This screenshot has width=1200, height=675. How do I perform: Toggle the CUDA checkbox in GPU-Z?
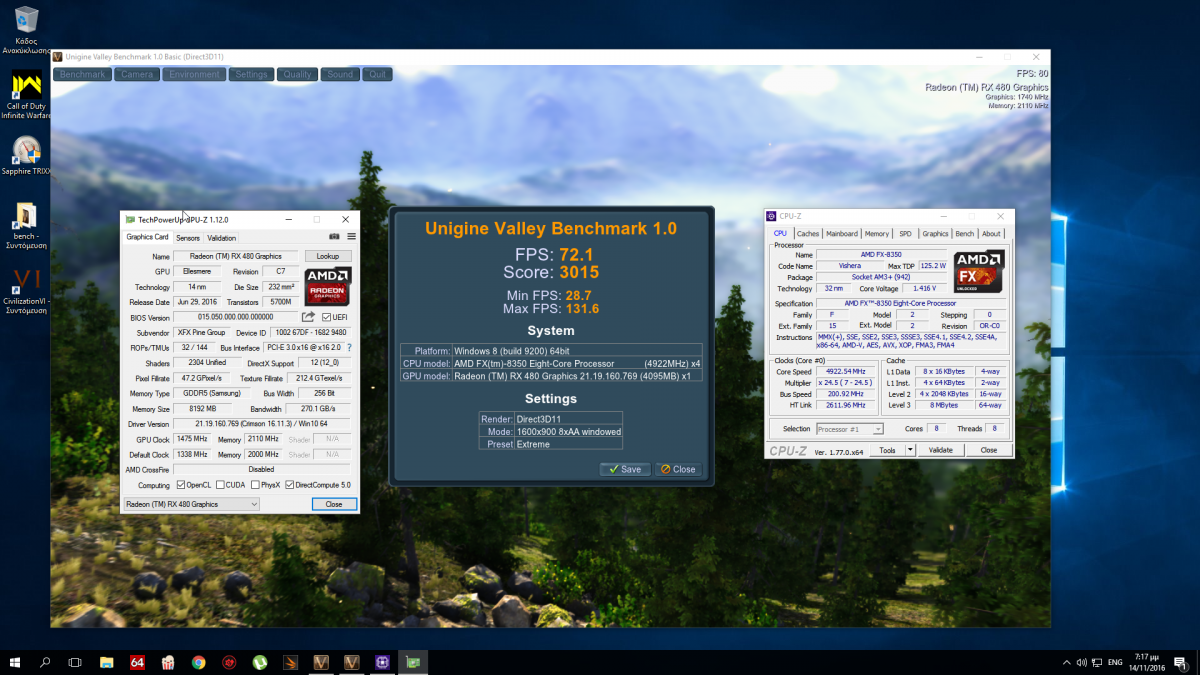[220, 485]
